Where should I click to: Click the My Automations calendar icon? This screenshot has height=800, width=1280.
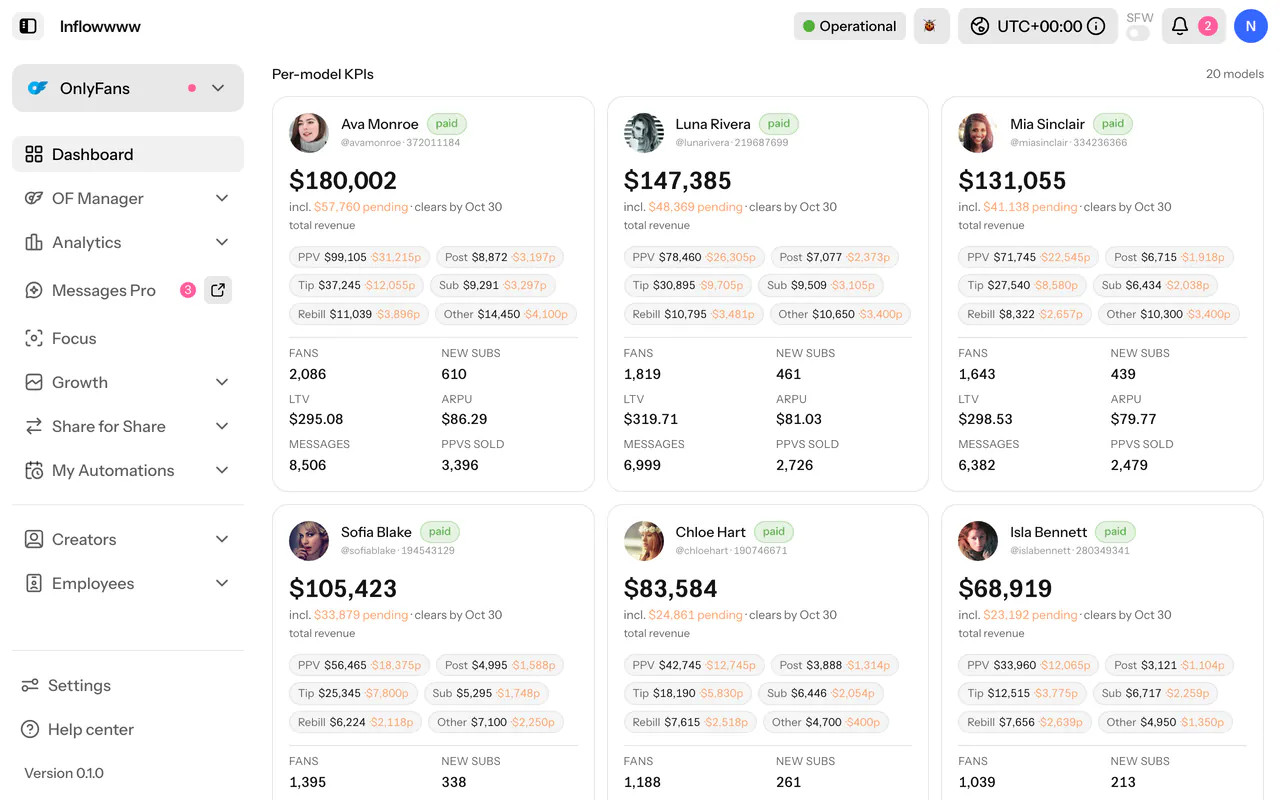34,470
